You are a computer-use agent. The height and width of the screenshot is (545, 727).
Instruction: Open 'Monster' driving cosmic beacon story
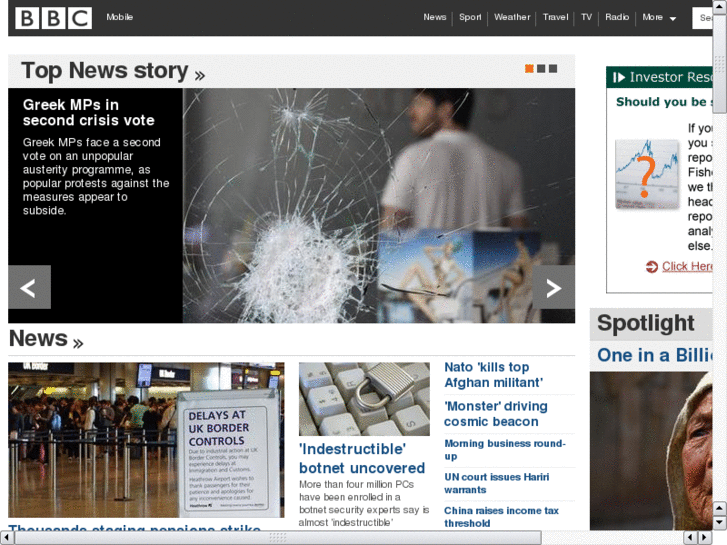click(496, 414)
